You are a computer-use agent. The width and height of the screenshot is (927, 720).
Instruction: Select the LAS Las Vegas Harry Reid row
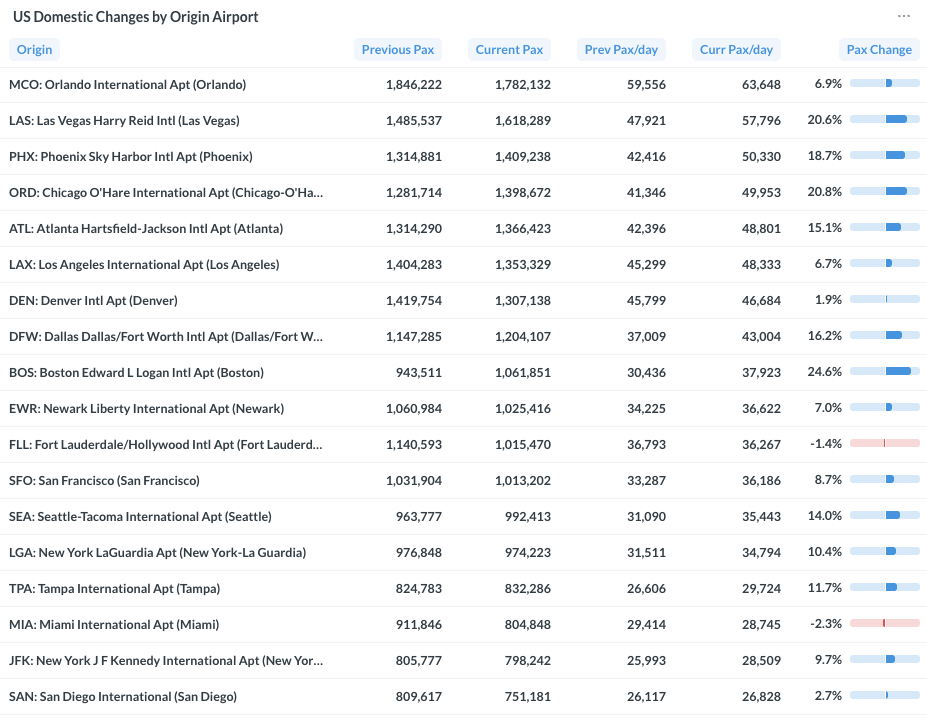pos(123,121)
